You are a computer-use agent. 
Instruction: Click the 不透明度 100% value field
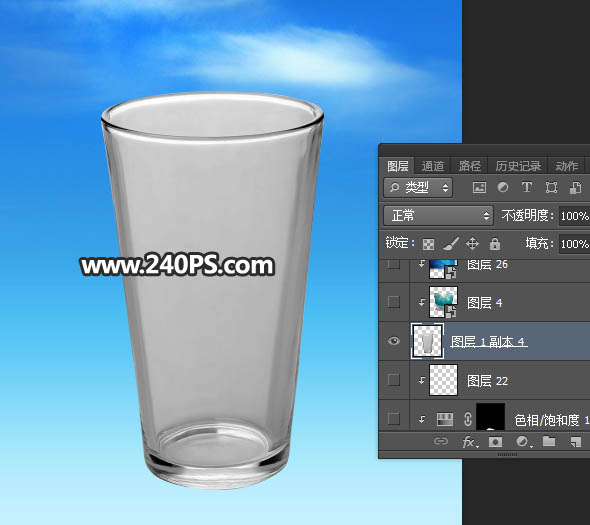click(x=574, y=216)
